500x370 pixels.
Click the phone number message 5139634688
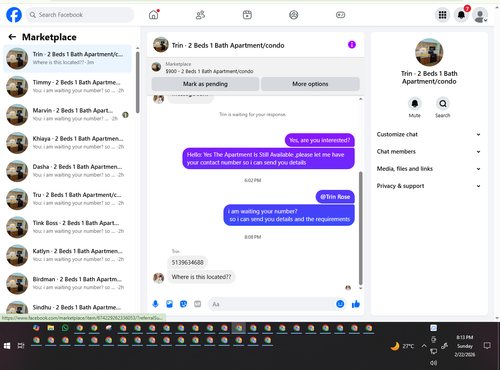pyautogui.click(x=187, y=262)
